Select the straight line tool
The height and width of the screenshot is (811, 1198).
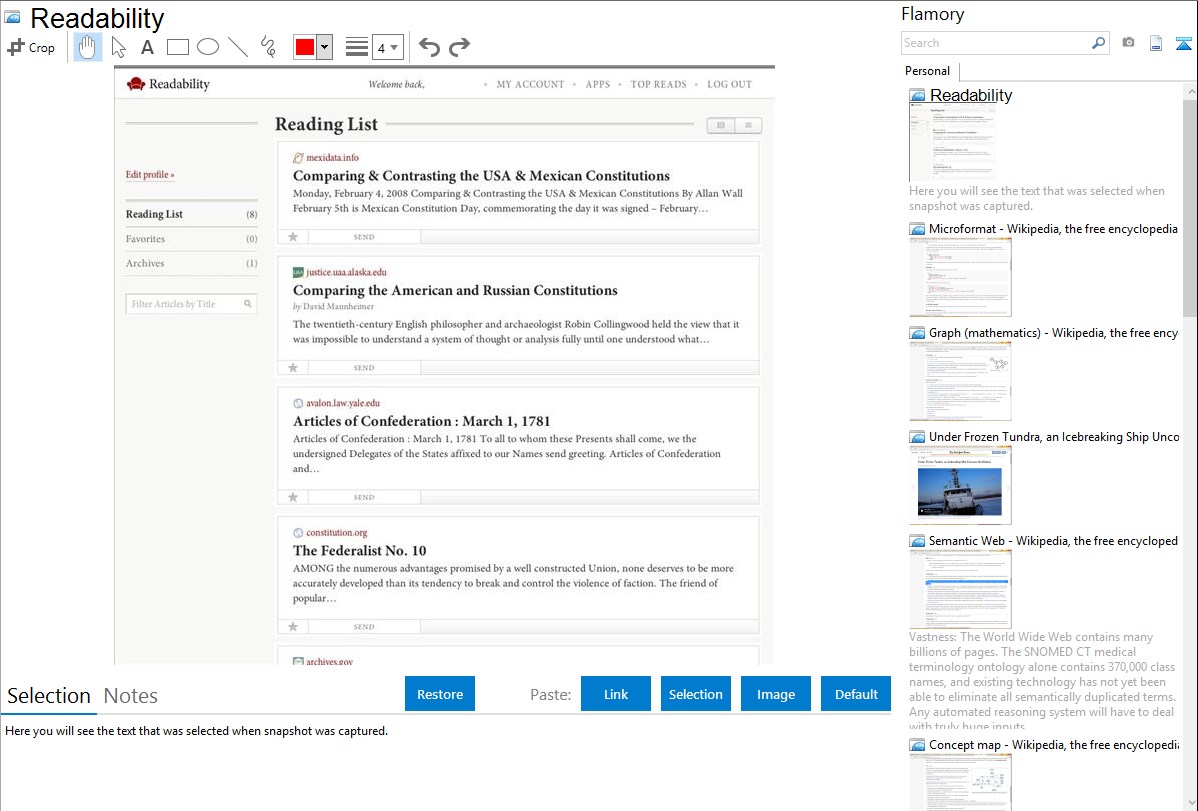pyautogui.click(x=238, y=47)
